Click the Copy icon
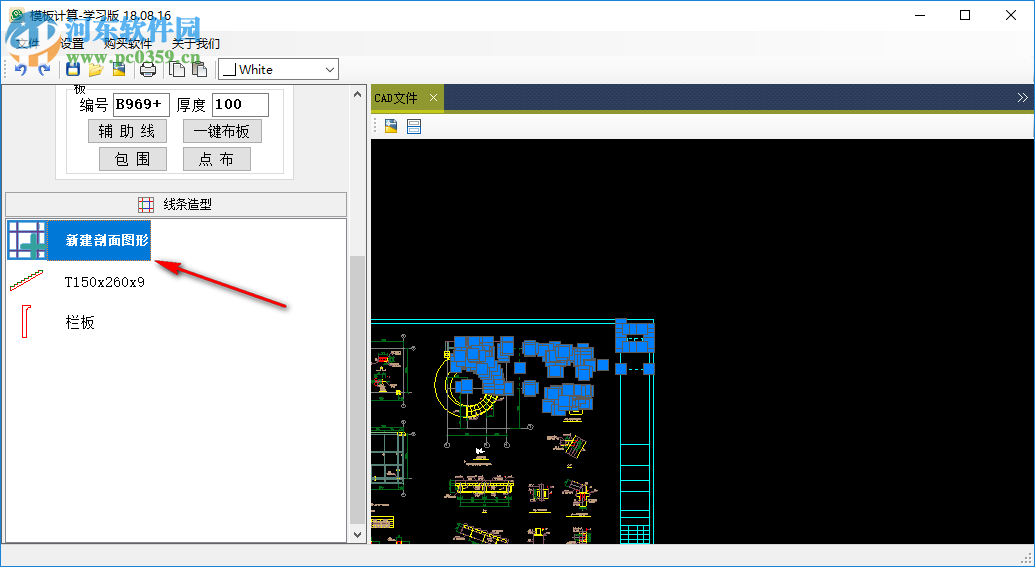 point(177,69)
